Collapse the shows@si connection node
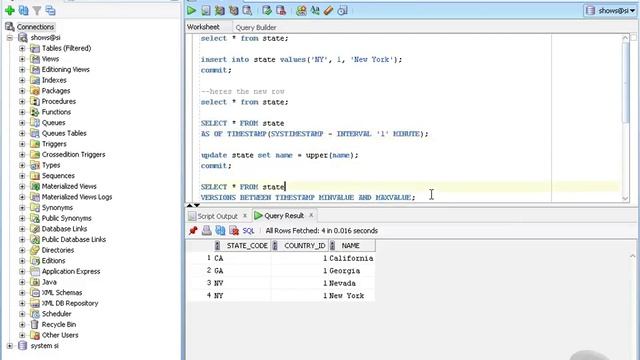The width and height of the screenshot is (640, 360). (10, 38)
